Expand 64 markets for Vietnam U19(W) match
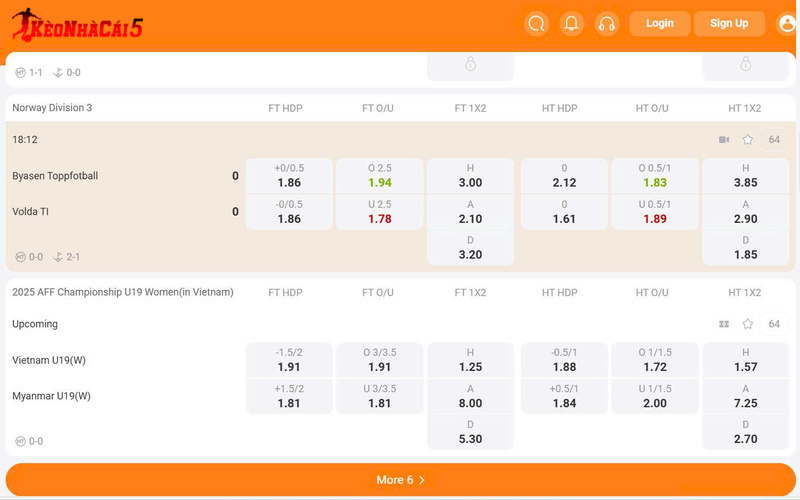800x500 pixels. (x=774, y=324)
